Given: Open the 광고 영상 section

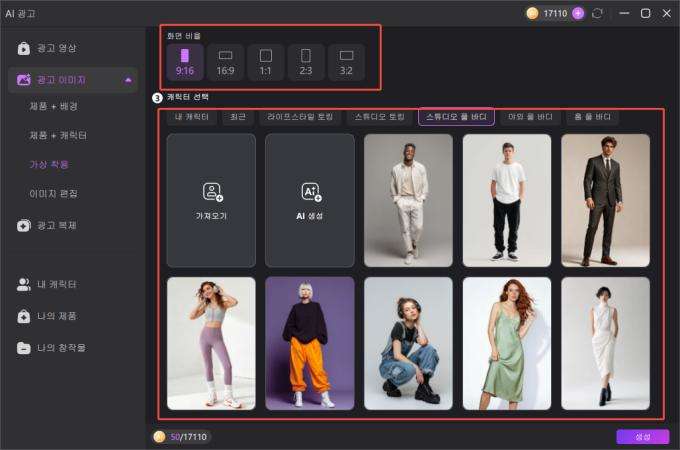Looking at the screenshot, I should tap(73, 48).
